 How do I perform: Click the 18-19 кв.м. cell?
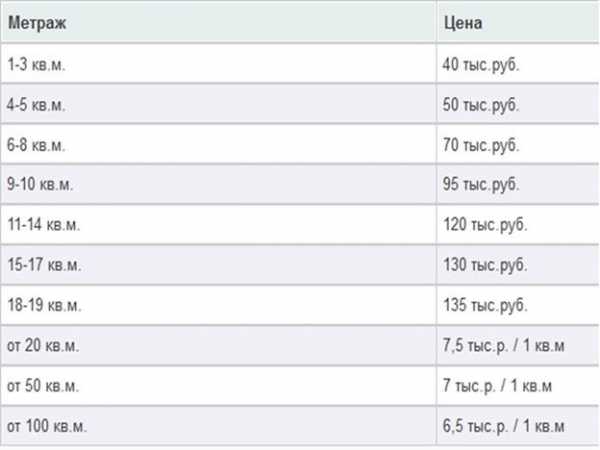point(43,305)
